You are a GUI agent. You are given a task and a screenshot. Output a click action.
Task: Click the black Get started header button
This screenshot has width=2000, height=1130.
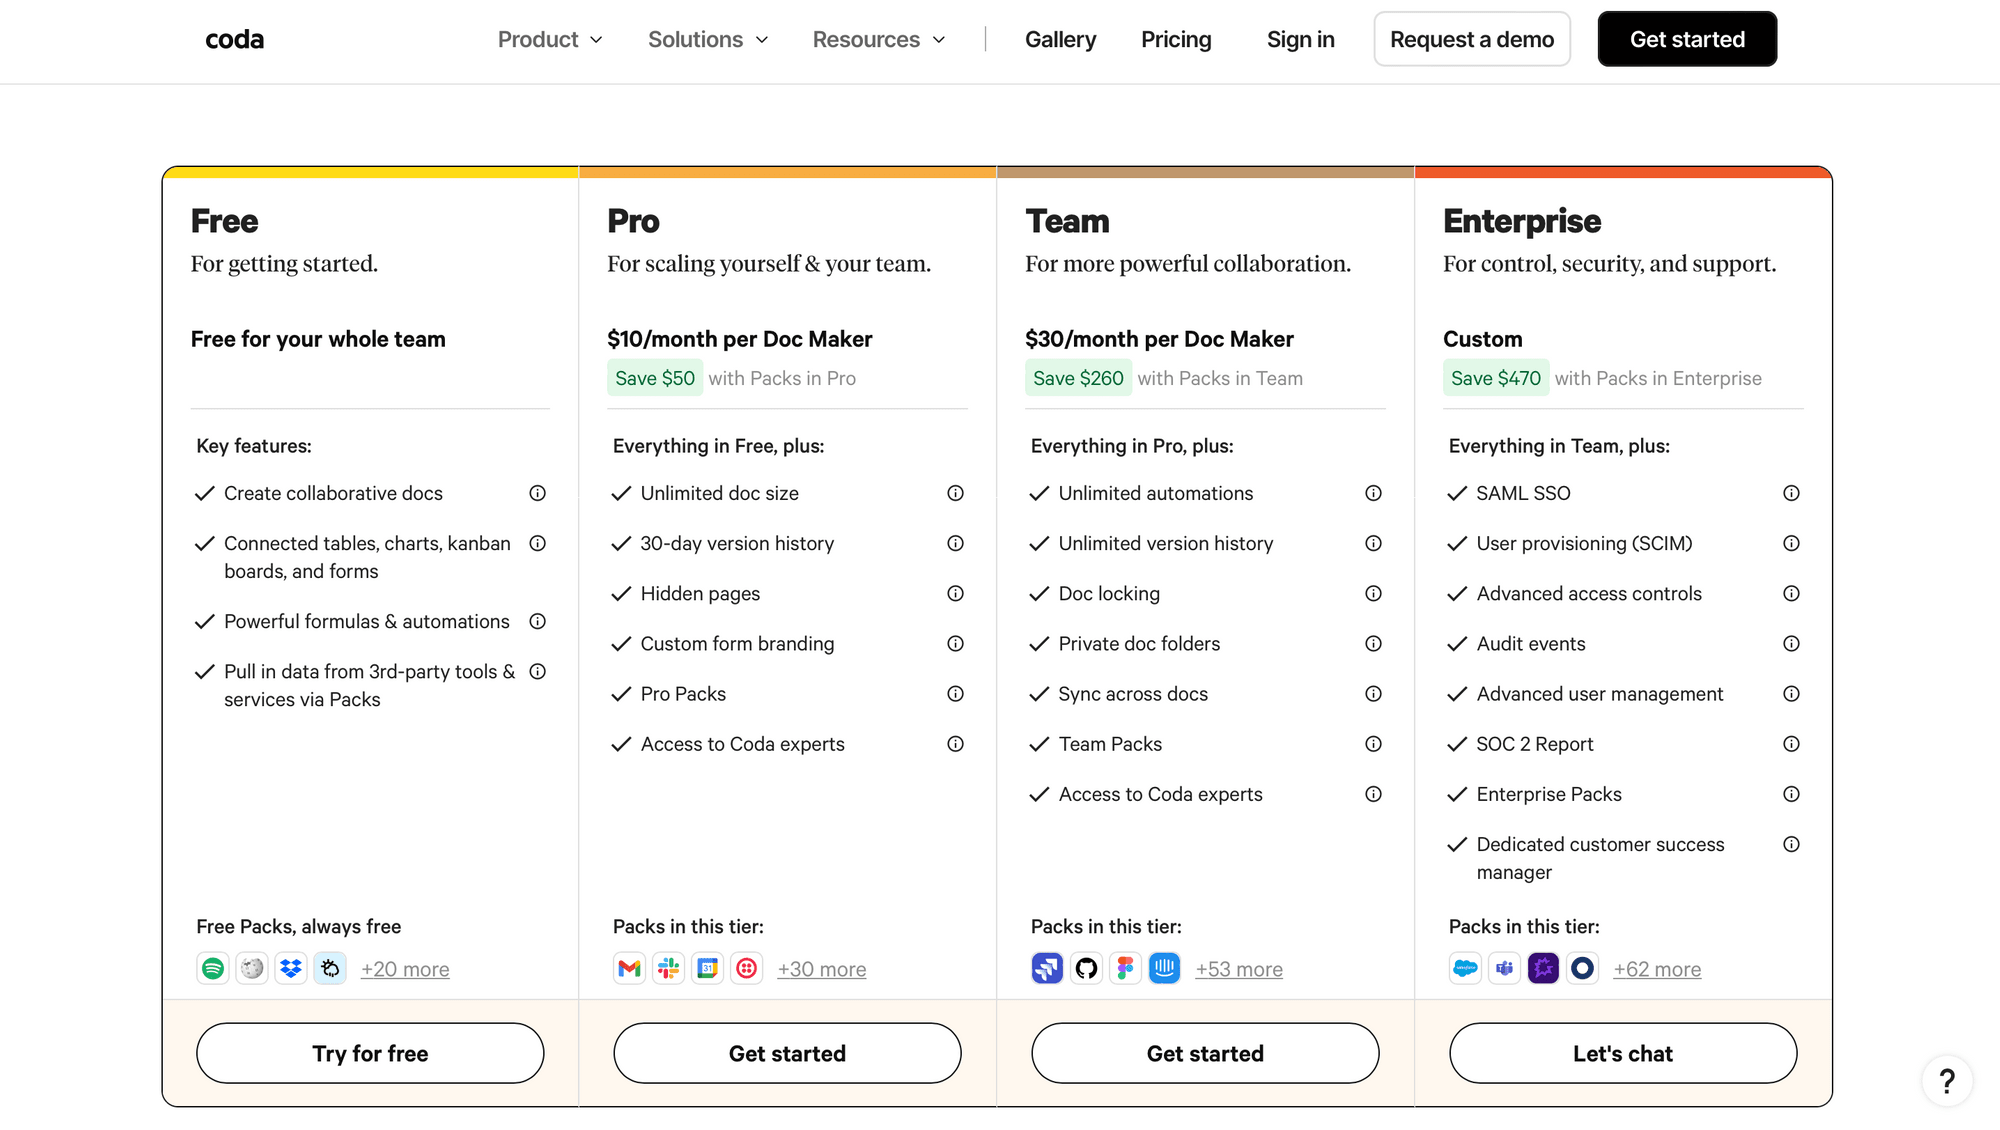tap(1687, 39)
